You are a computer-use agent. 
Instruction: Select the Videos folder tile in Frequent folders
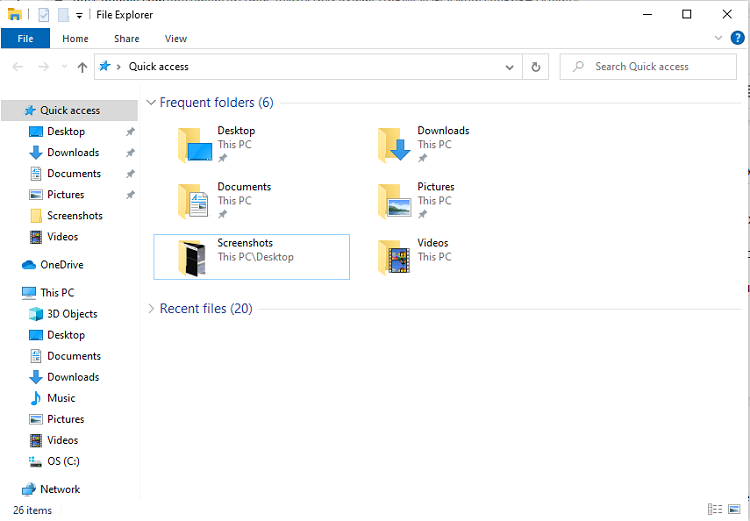tap(452, 257)
